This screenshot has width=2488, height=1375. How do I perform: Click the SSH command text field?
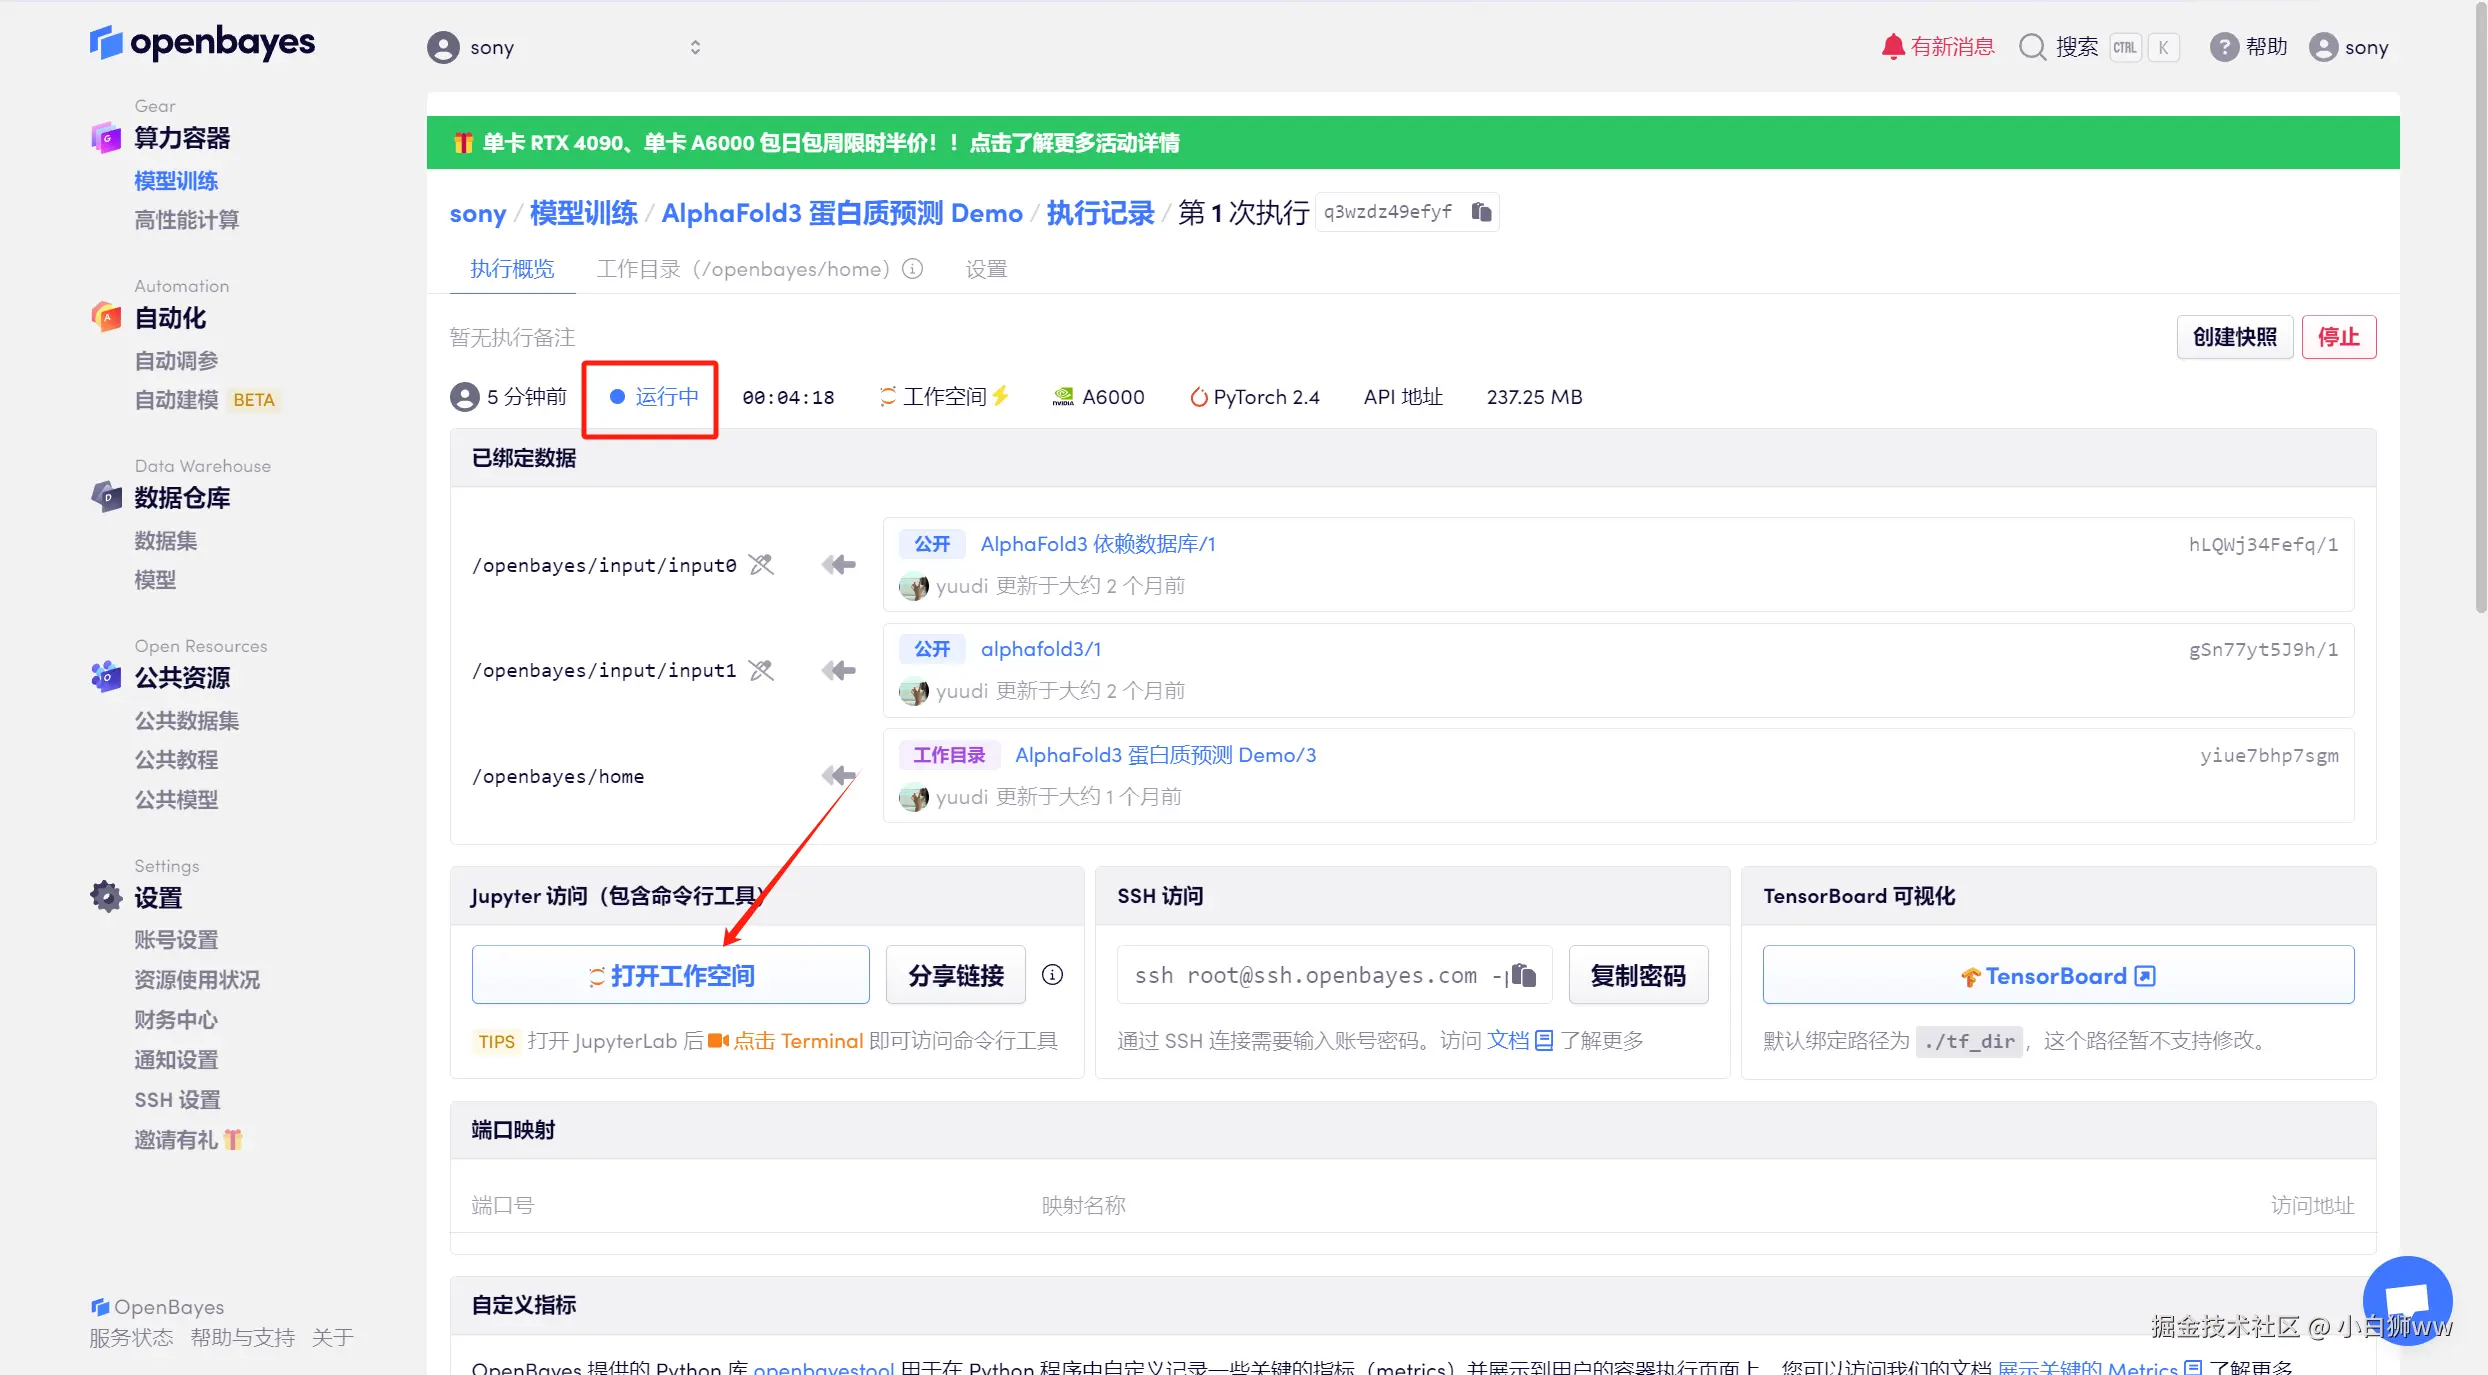click(x=1305, y=975)
